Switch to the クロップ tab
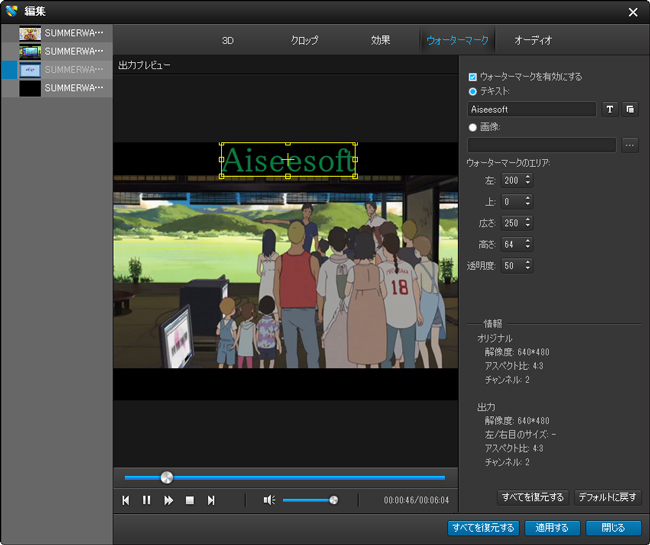Screen dimensions: 650x545 point(304,40)
